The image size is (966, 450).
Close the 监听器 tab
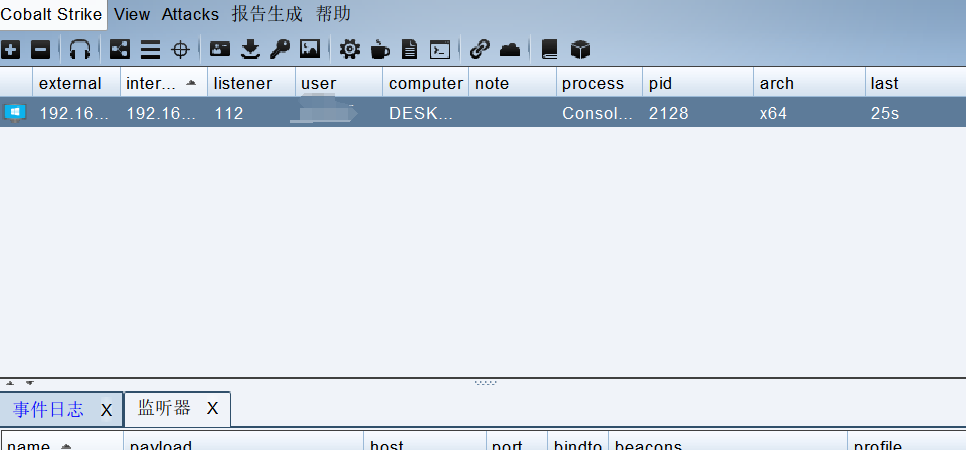tap(213, 408)
